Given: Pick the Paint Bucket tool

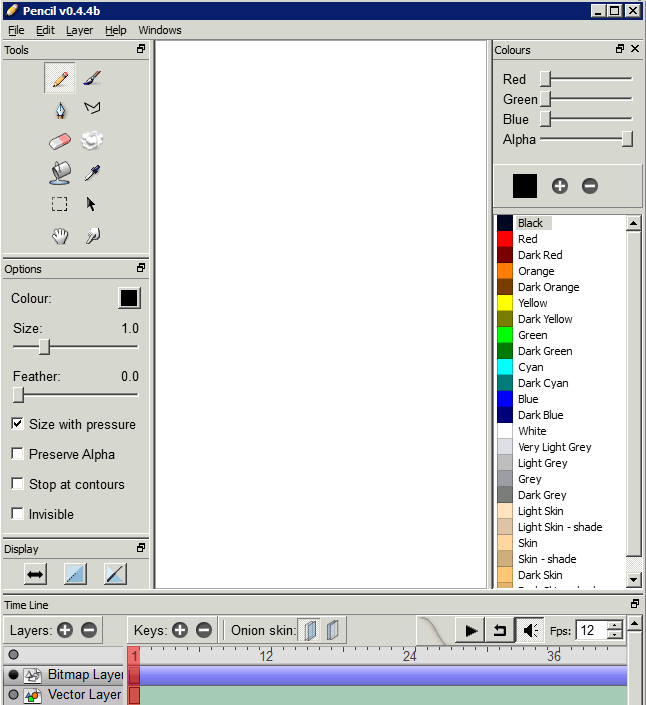Looking at the screenshot, I should coord(60,173).
